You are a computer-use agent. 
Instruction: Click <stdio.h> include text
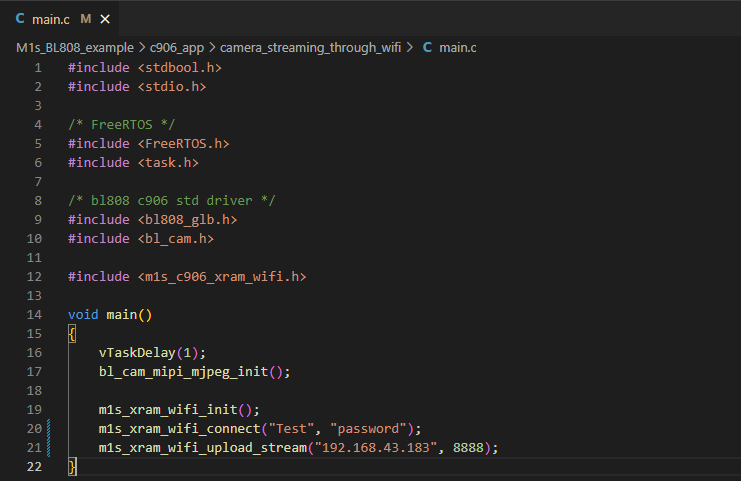coord(172,86)
